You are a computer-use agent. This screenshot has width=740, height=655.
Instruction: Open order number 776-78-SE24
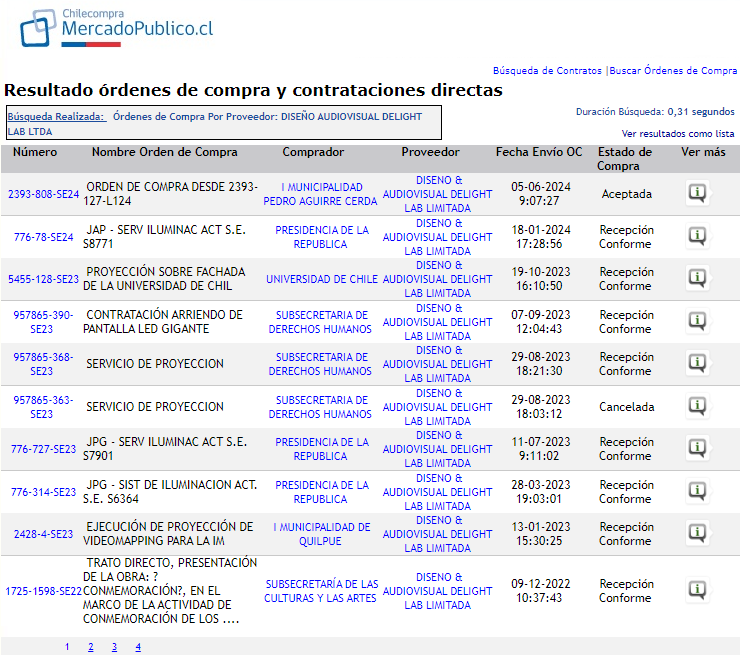pos(43,237)
